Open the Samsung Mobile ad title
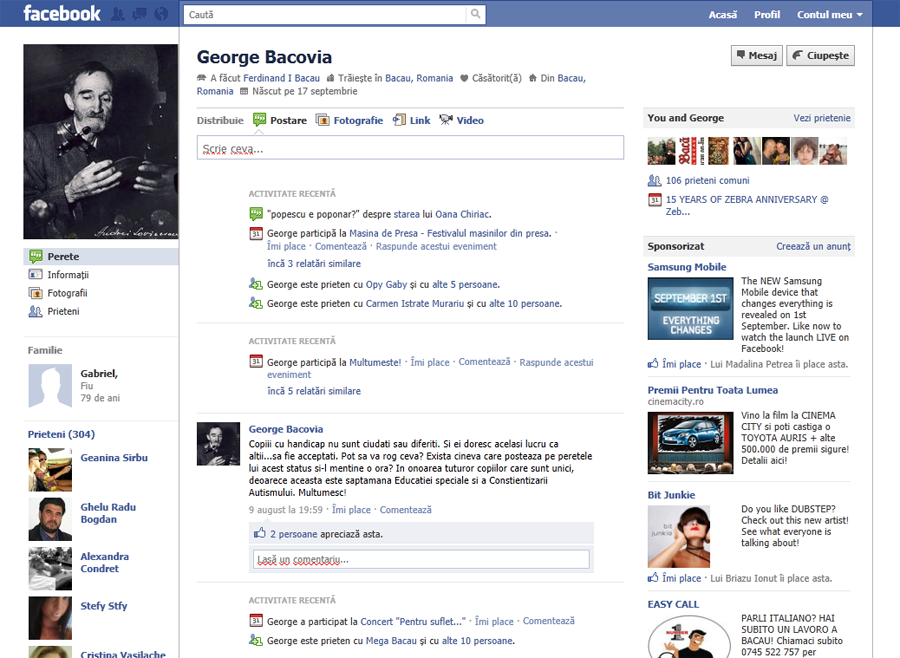This screenshot has width=900, height=658. point(686,267)
